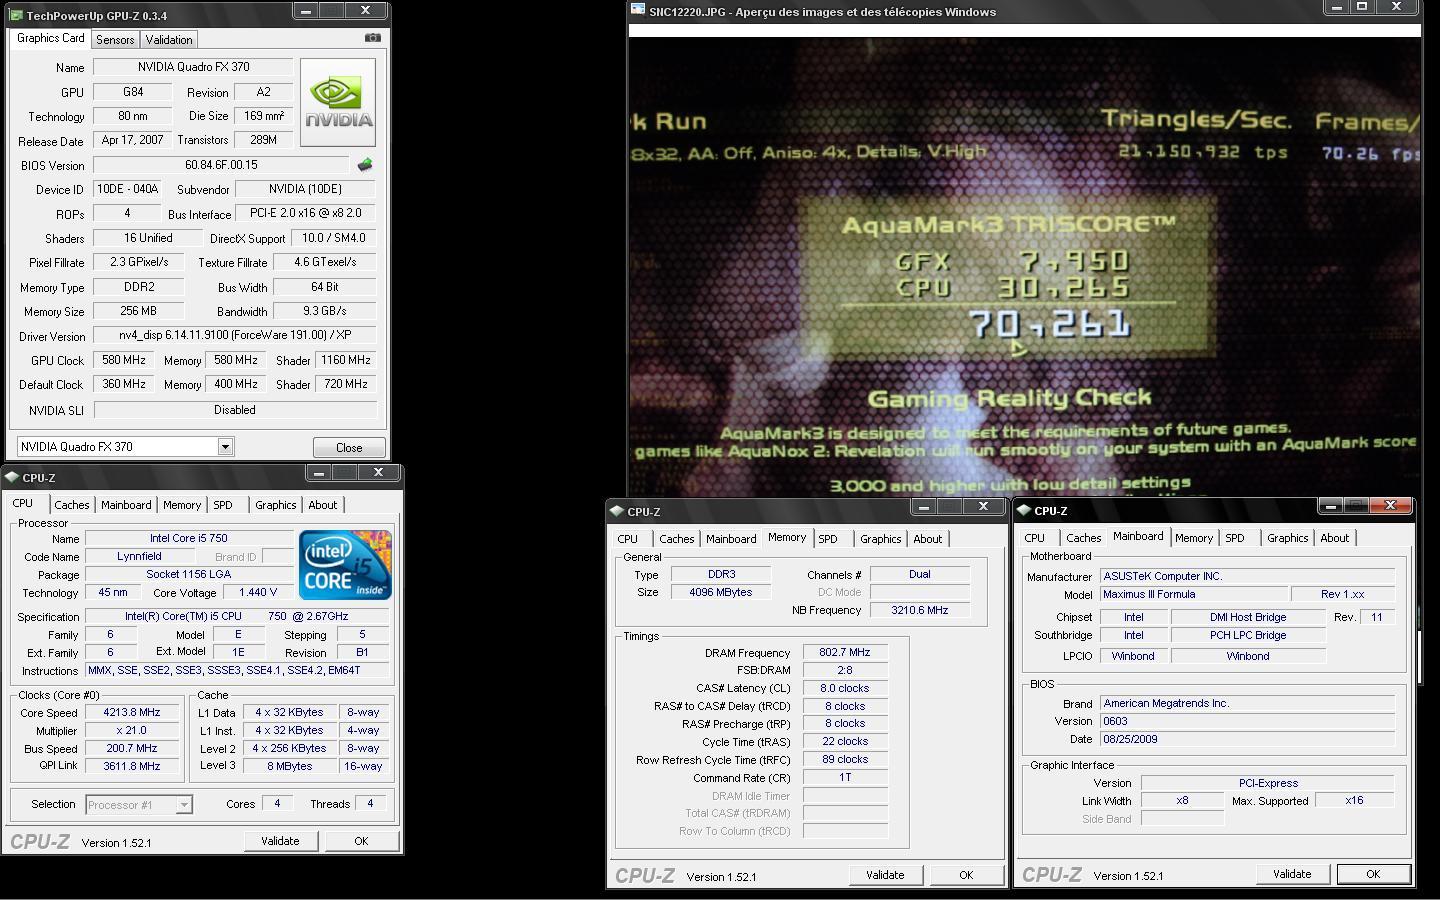Open Mainboard tab in the CPU-Z CPU window
The width and height of the screenshot is (1440, 900).
126,505
